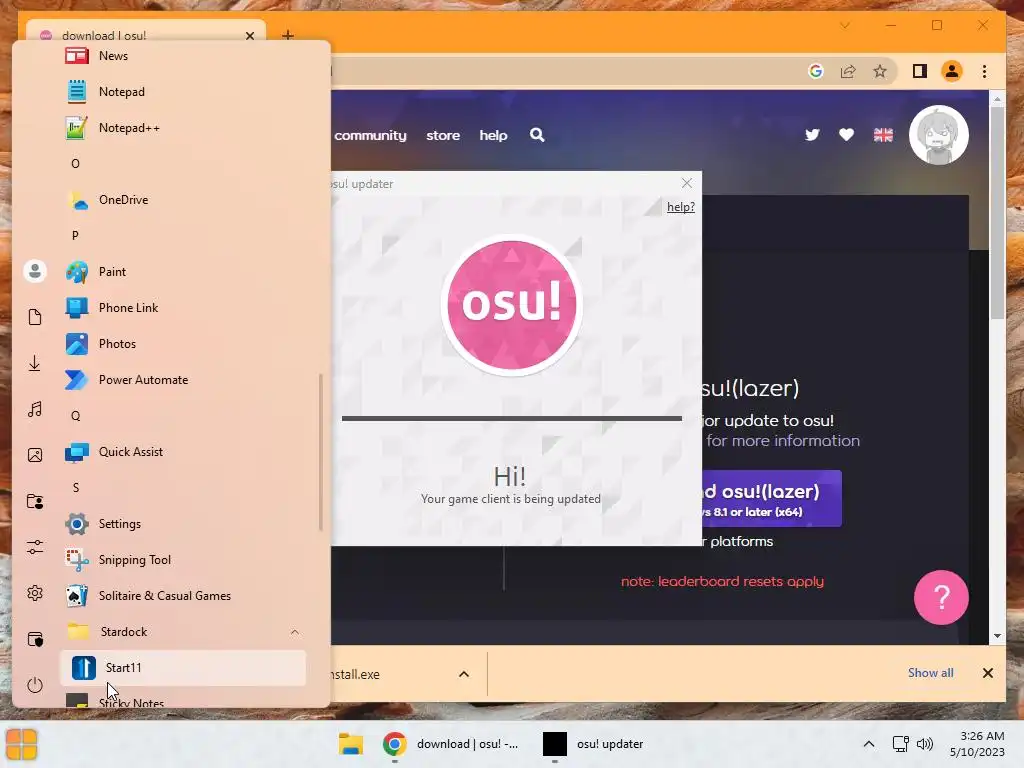Open Phone Link app entry

click(x=184, y=308)
